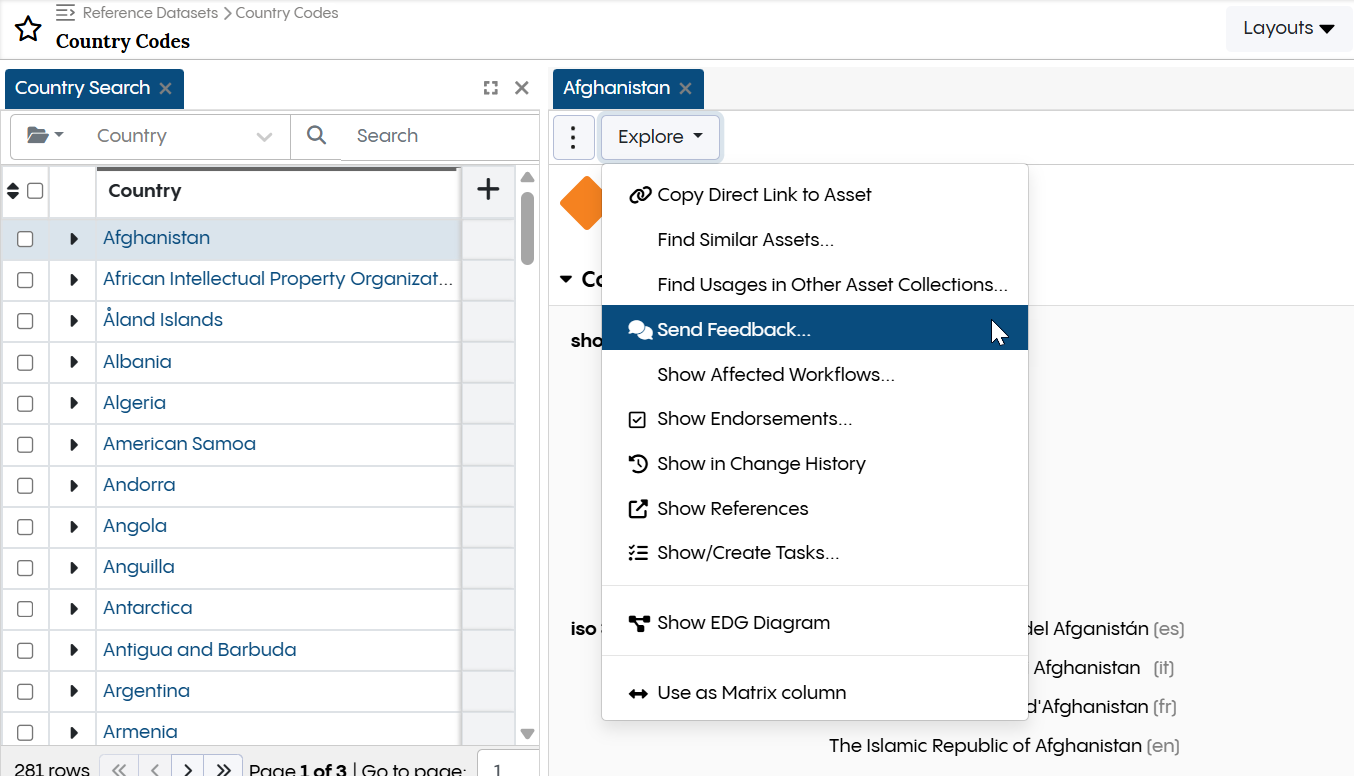Screen dimensions: 1354x776
Task: Open the three-dot kebab menu beside Explore
Action: coord(573,137)
